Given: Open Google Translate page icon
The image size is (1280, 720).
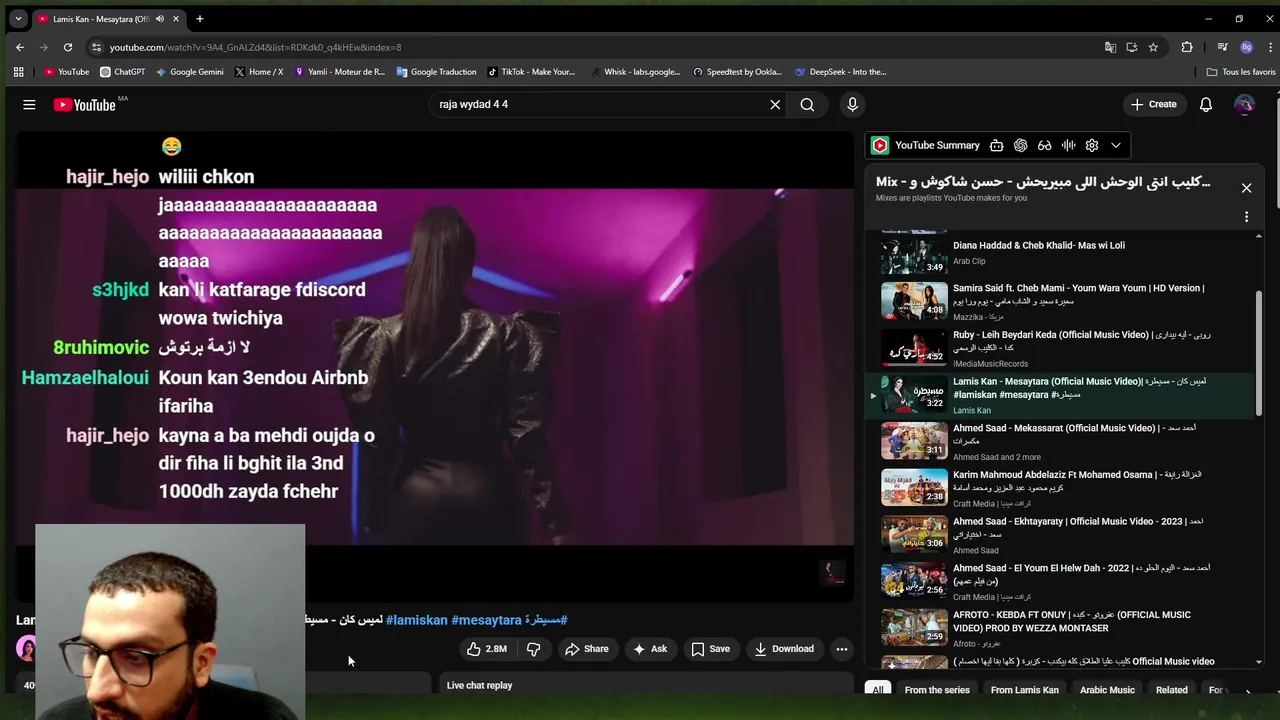Looking at the screenshot, I should pyautogui.click(x=1110, y=47).
